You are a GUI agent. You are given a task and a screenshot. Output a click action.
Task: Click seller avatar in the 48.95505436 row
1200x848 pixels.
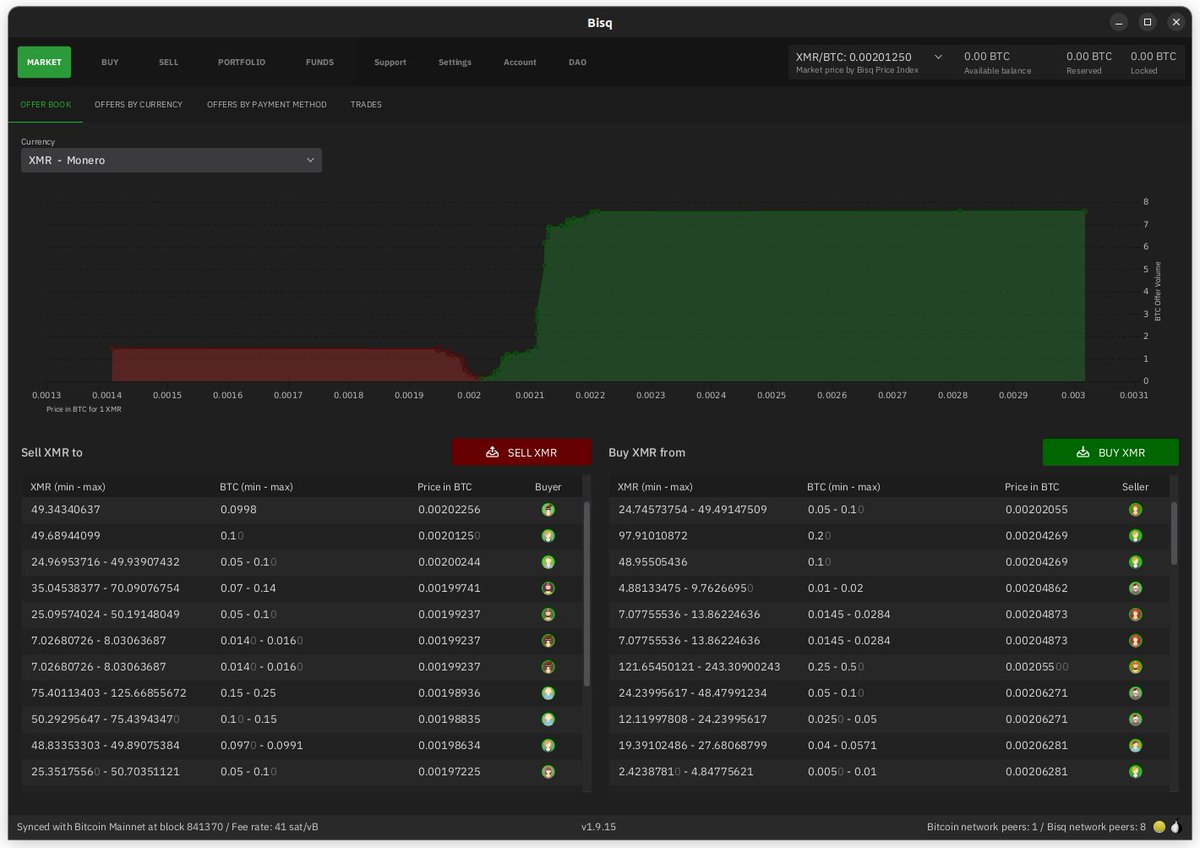pyautogui.click(x=1135, y=562)
